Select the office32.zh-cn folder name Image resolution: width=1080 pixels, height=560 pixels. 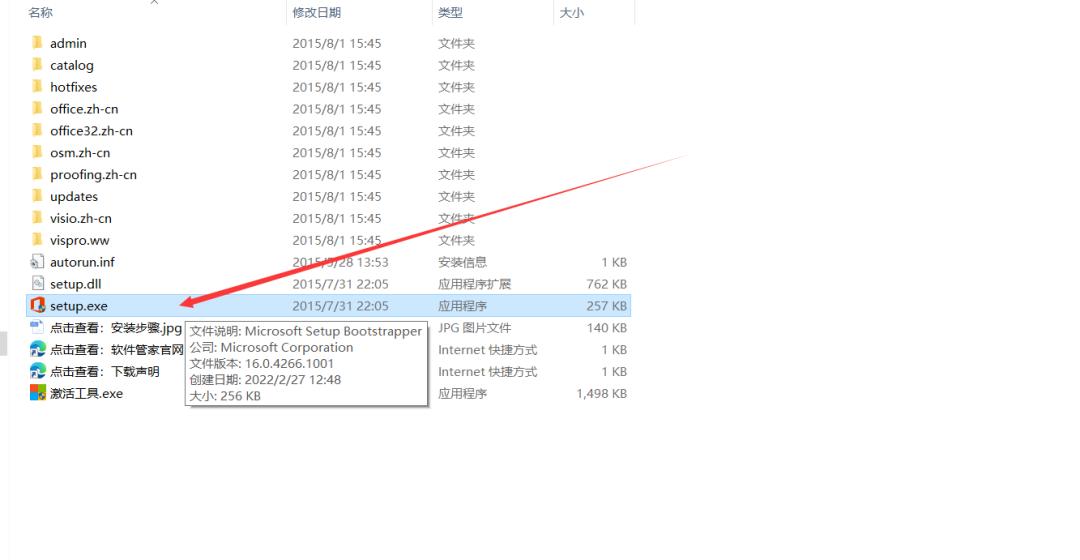91,131
